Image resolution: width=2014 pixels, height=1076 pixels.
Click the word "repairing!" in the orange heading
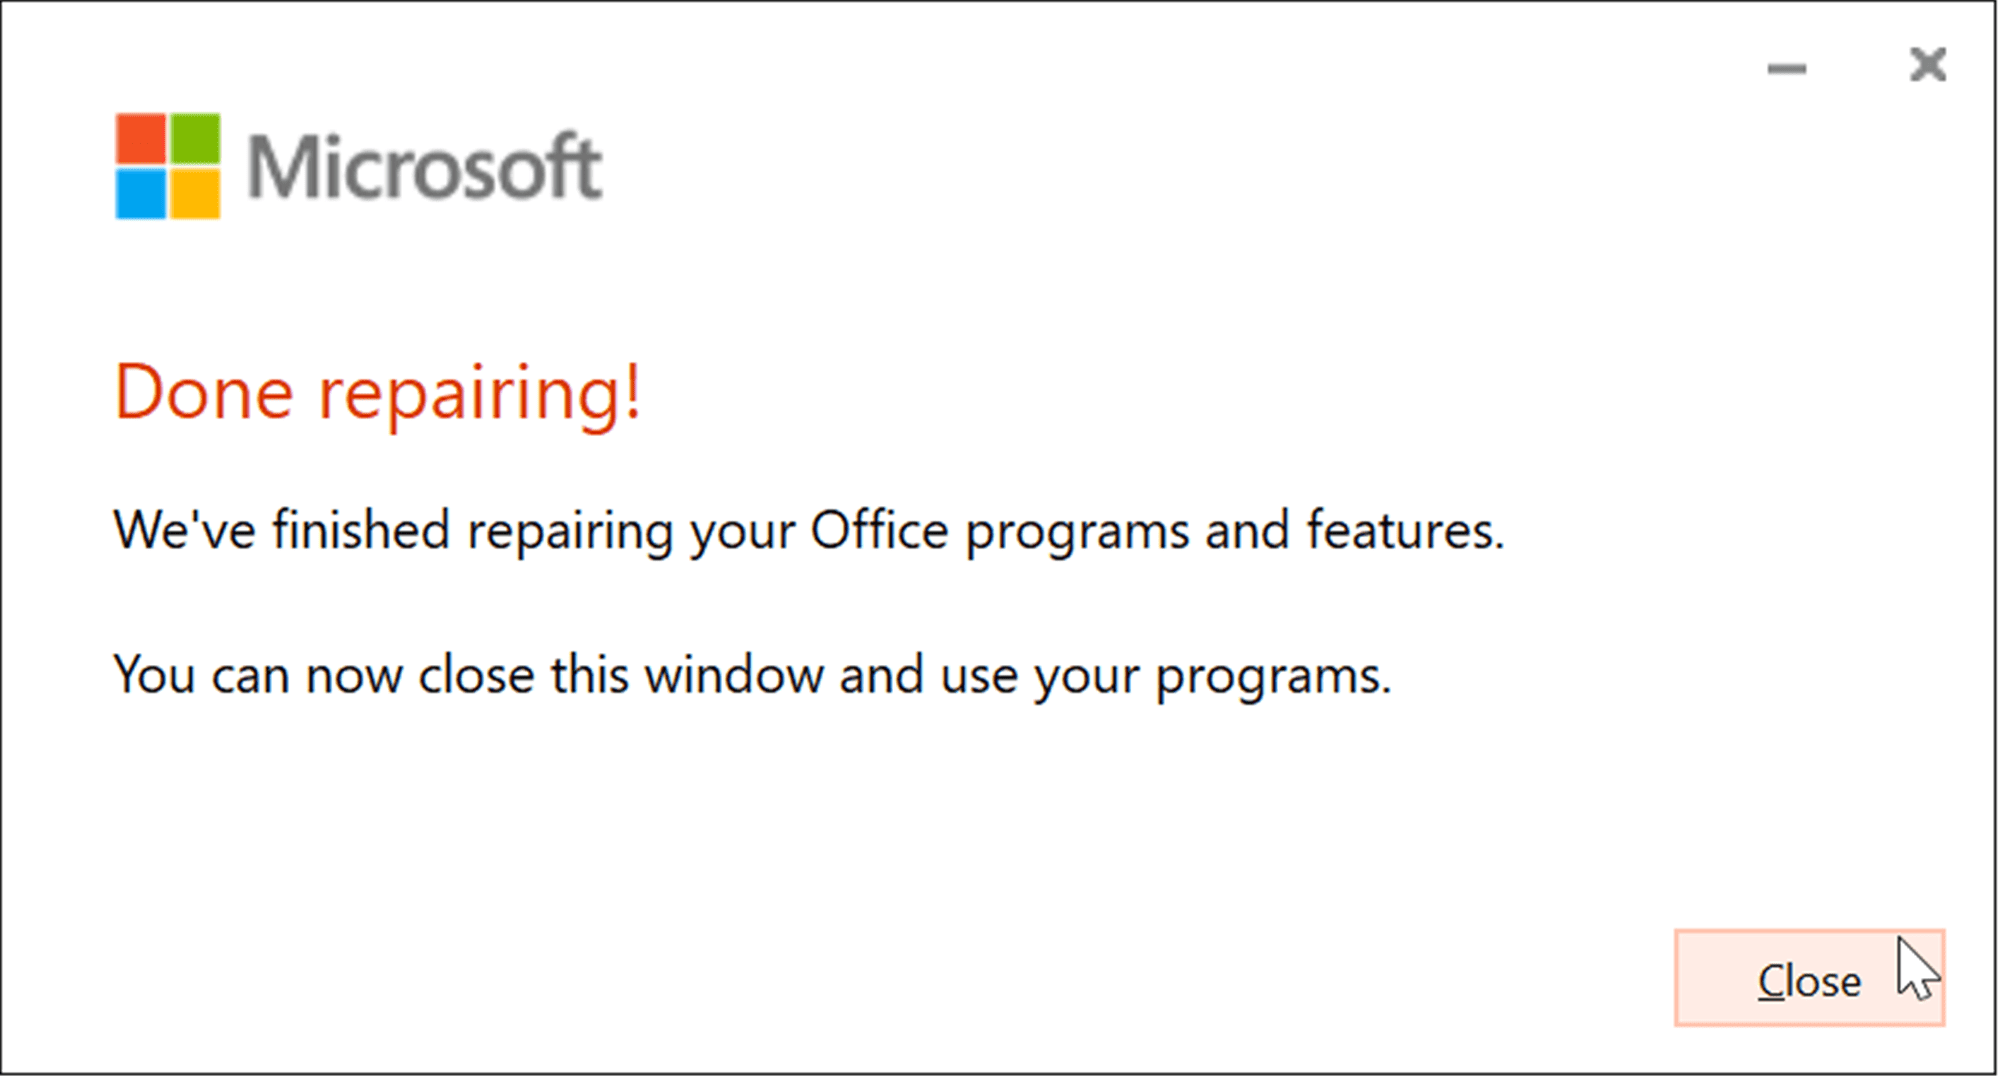click(480, 394)
